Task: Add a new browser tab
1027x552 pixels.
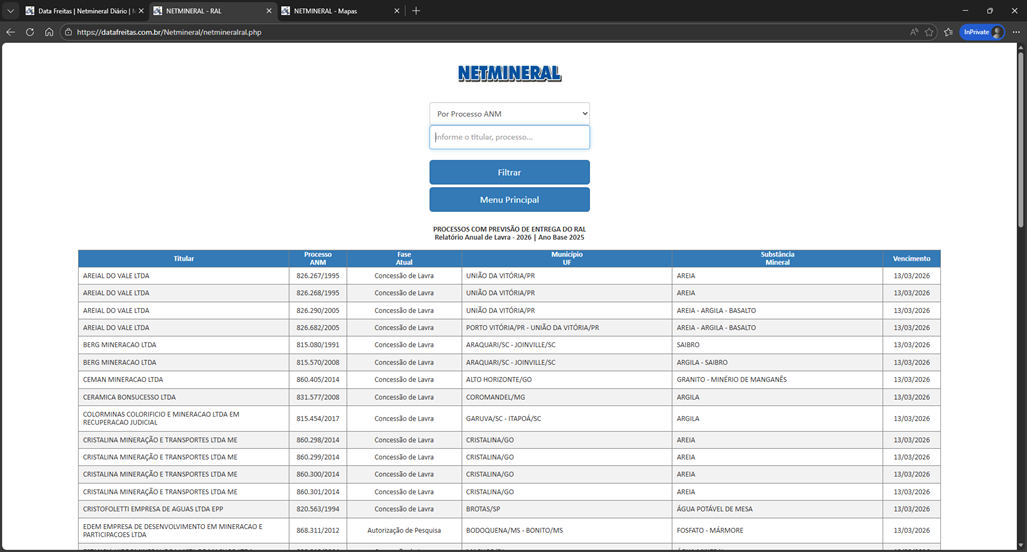Action: click(416, 11)
